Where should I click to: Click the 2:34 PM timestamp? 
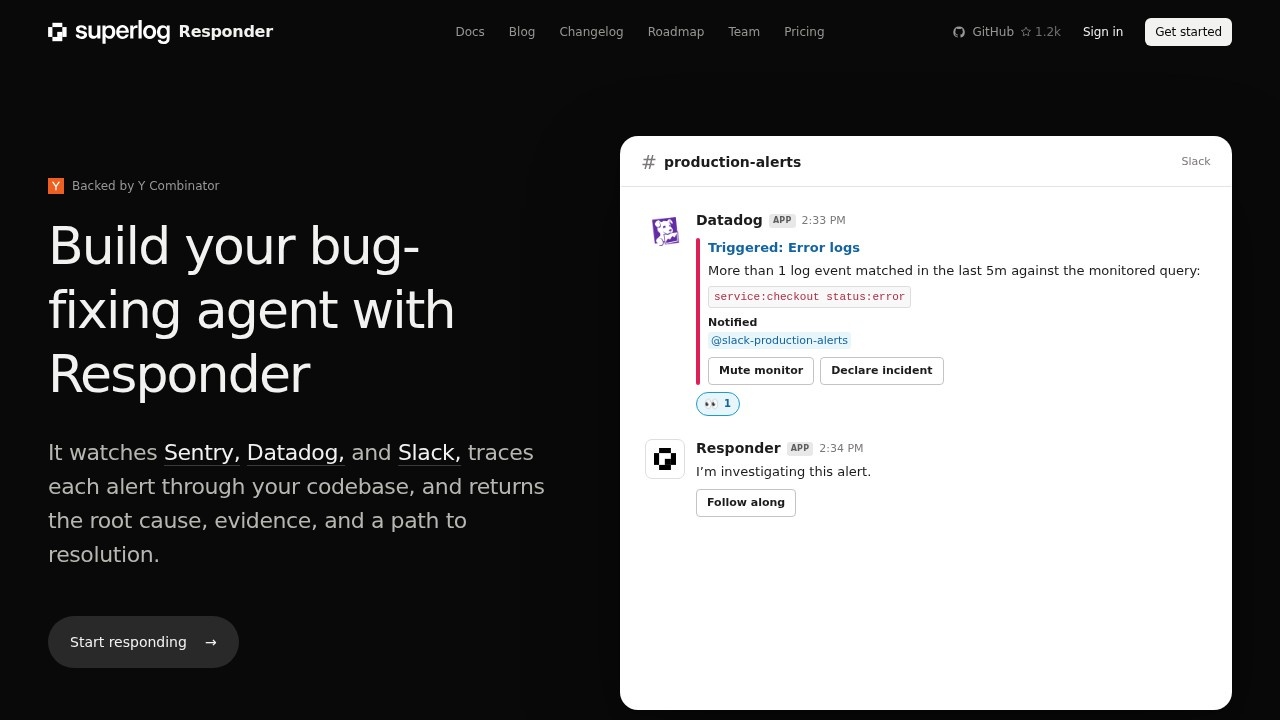(x=841, y=449)
